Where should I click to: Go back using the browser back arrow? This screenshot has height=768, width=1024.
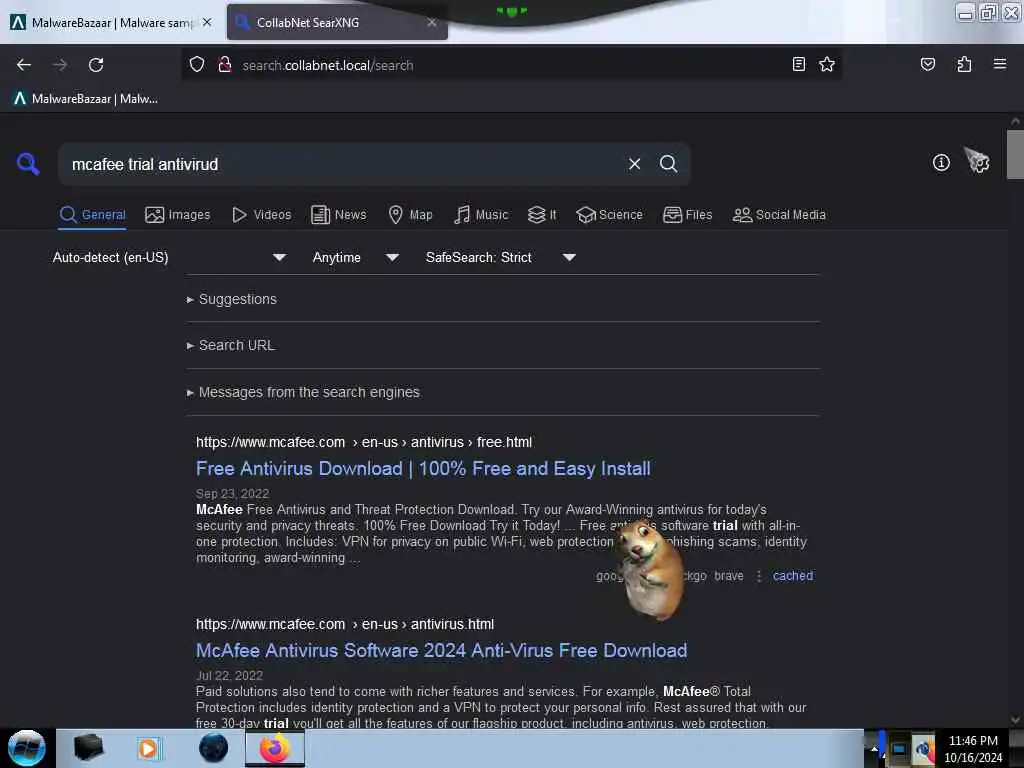pos(24,65)
